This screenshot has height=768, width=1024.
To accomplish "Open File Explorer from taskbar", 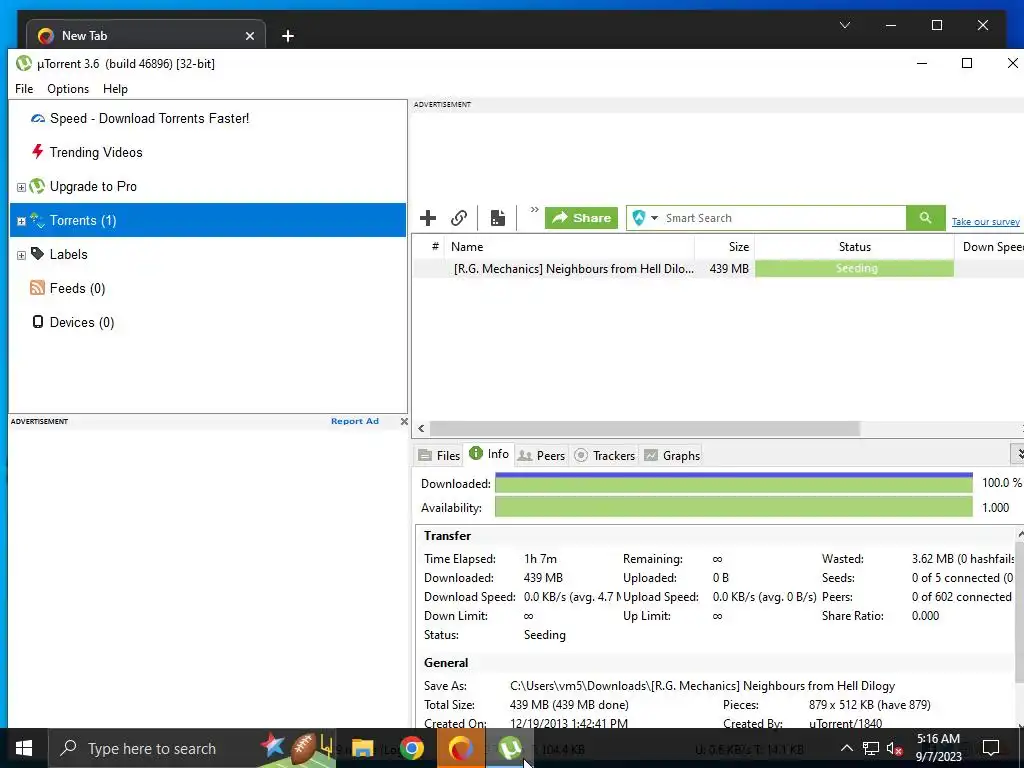I will 362,748.
